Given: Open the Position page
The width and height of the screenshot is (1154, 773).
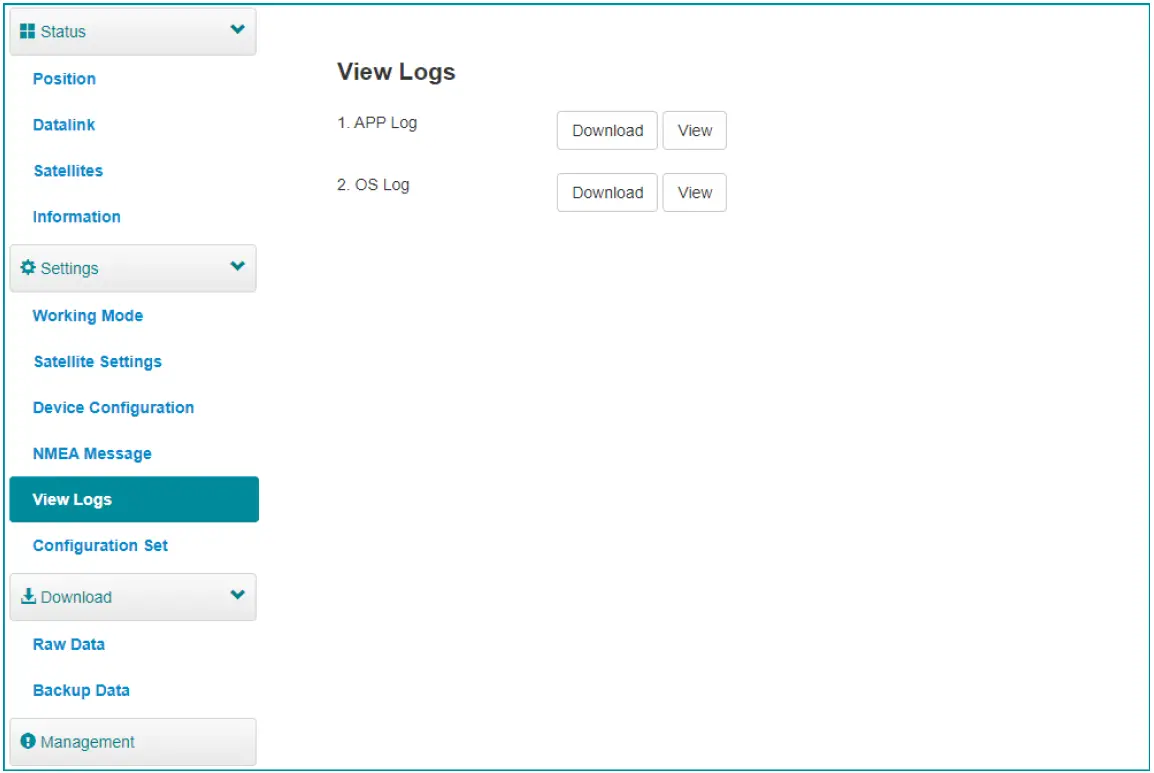Looking at the screenshot, I should coord(64,79).
